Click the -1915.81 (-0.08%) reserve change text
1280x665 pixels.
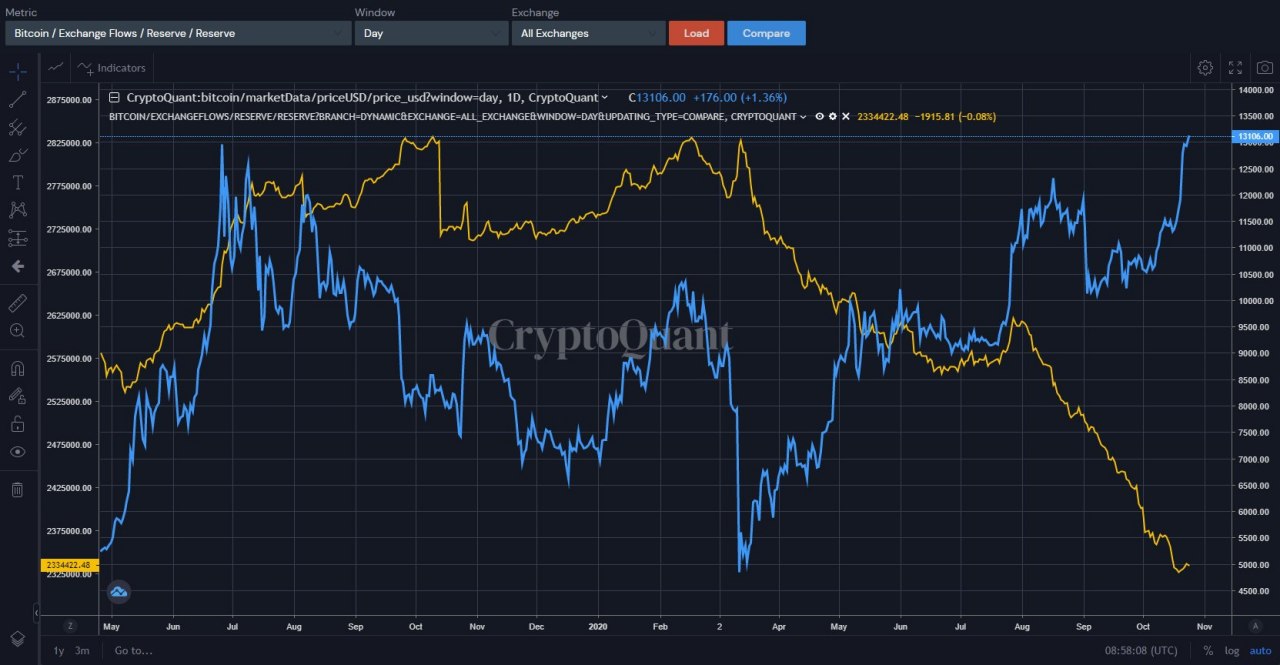[955, 117]
